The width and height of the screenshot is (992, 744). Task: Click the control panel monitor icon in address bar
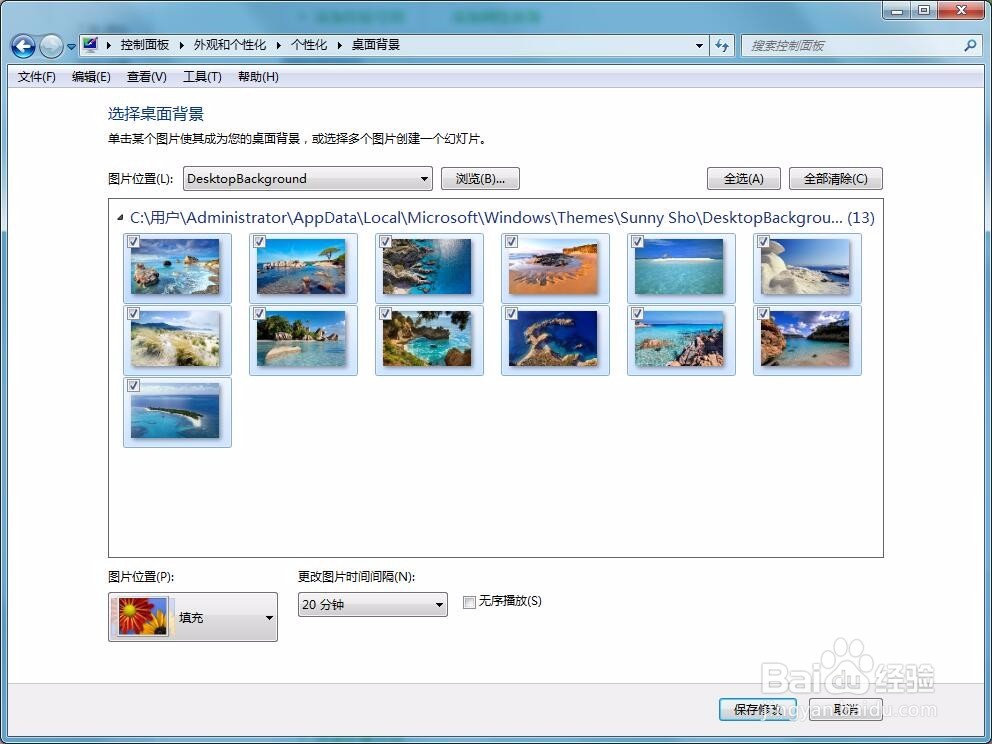click(90, 45)
